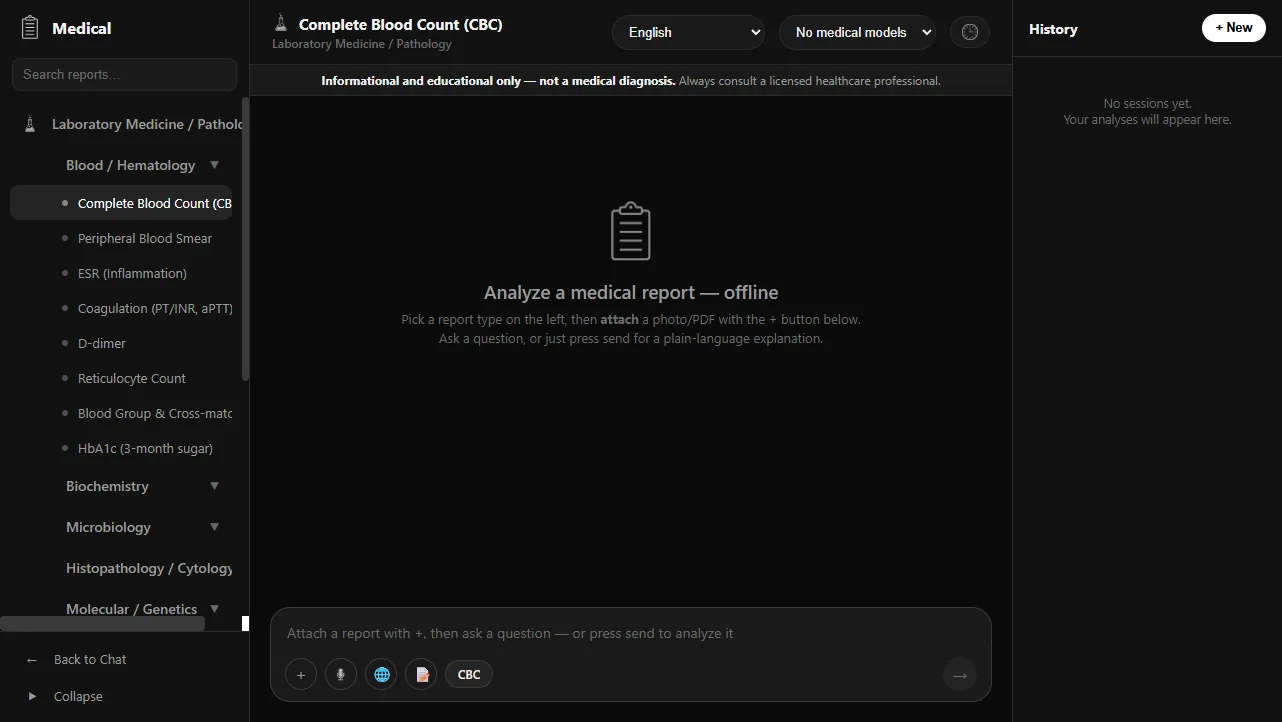Click the "Analyze a medical report — offline" heading
Screen dimensions: 1282x722
tap(631, 293)
